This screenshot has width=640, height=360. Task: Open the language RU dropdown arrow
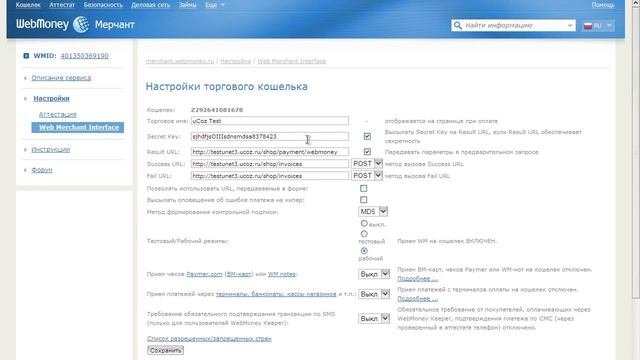click(609, 26)
